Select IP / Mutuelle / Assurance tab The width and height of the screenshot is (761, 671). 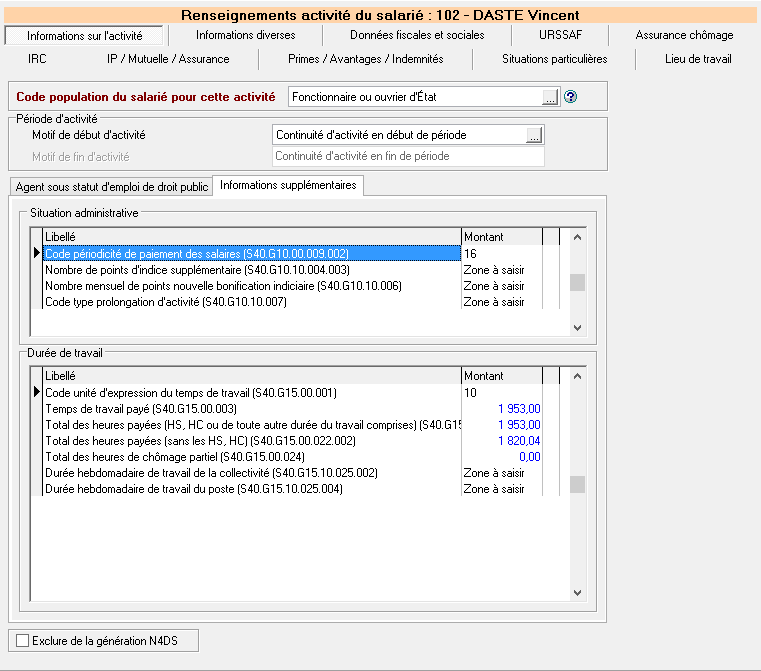168,59
